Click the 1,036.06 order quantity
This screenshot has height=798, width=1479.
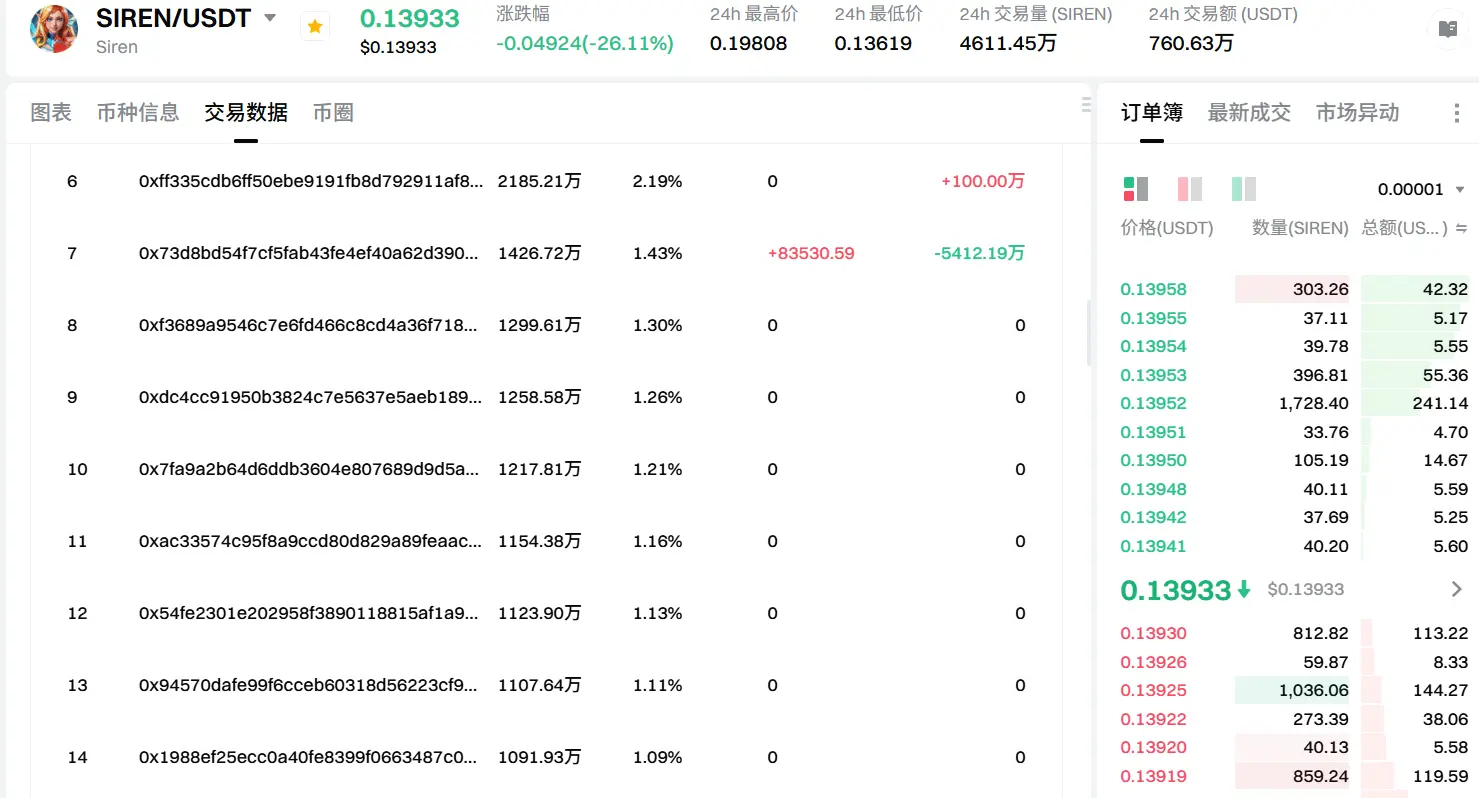coord(1314,690)
